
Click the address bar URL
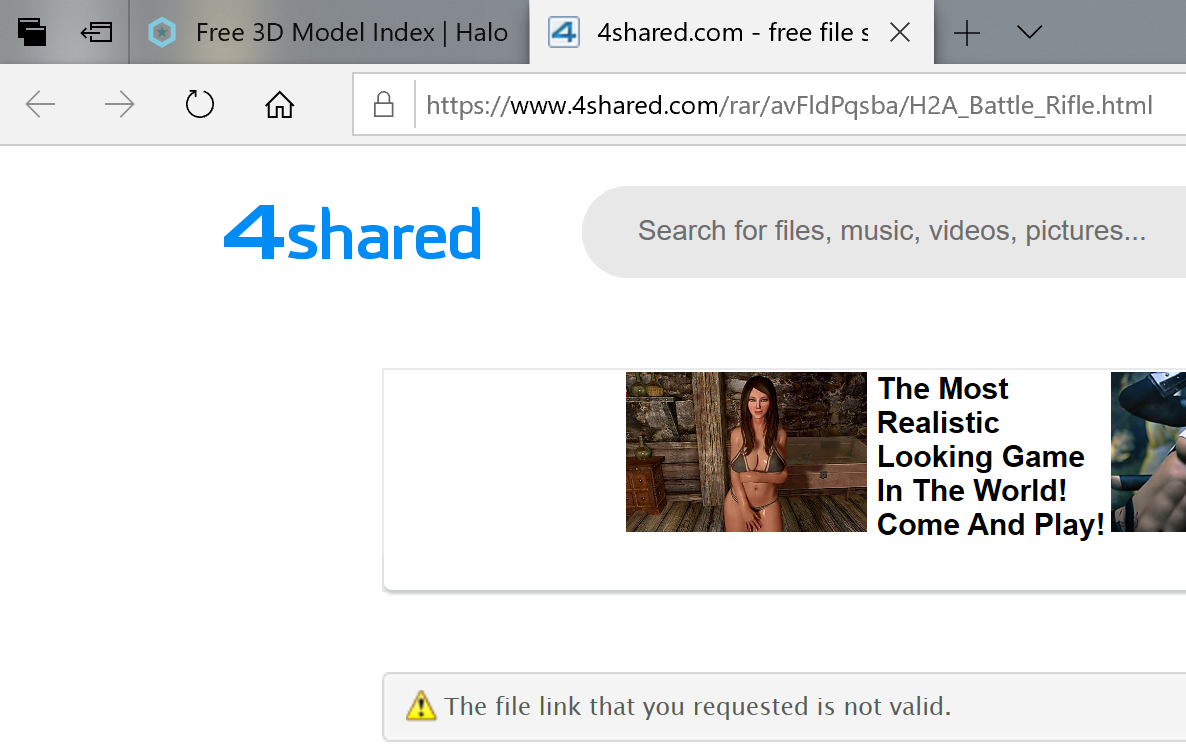click(x=789, y=105)
